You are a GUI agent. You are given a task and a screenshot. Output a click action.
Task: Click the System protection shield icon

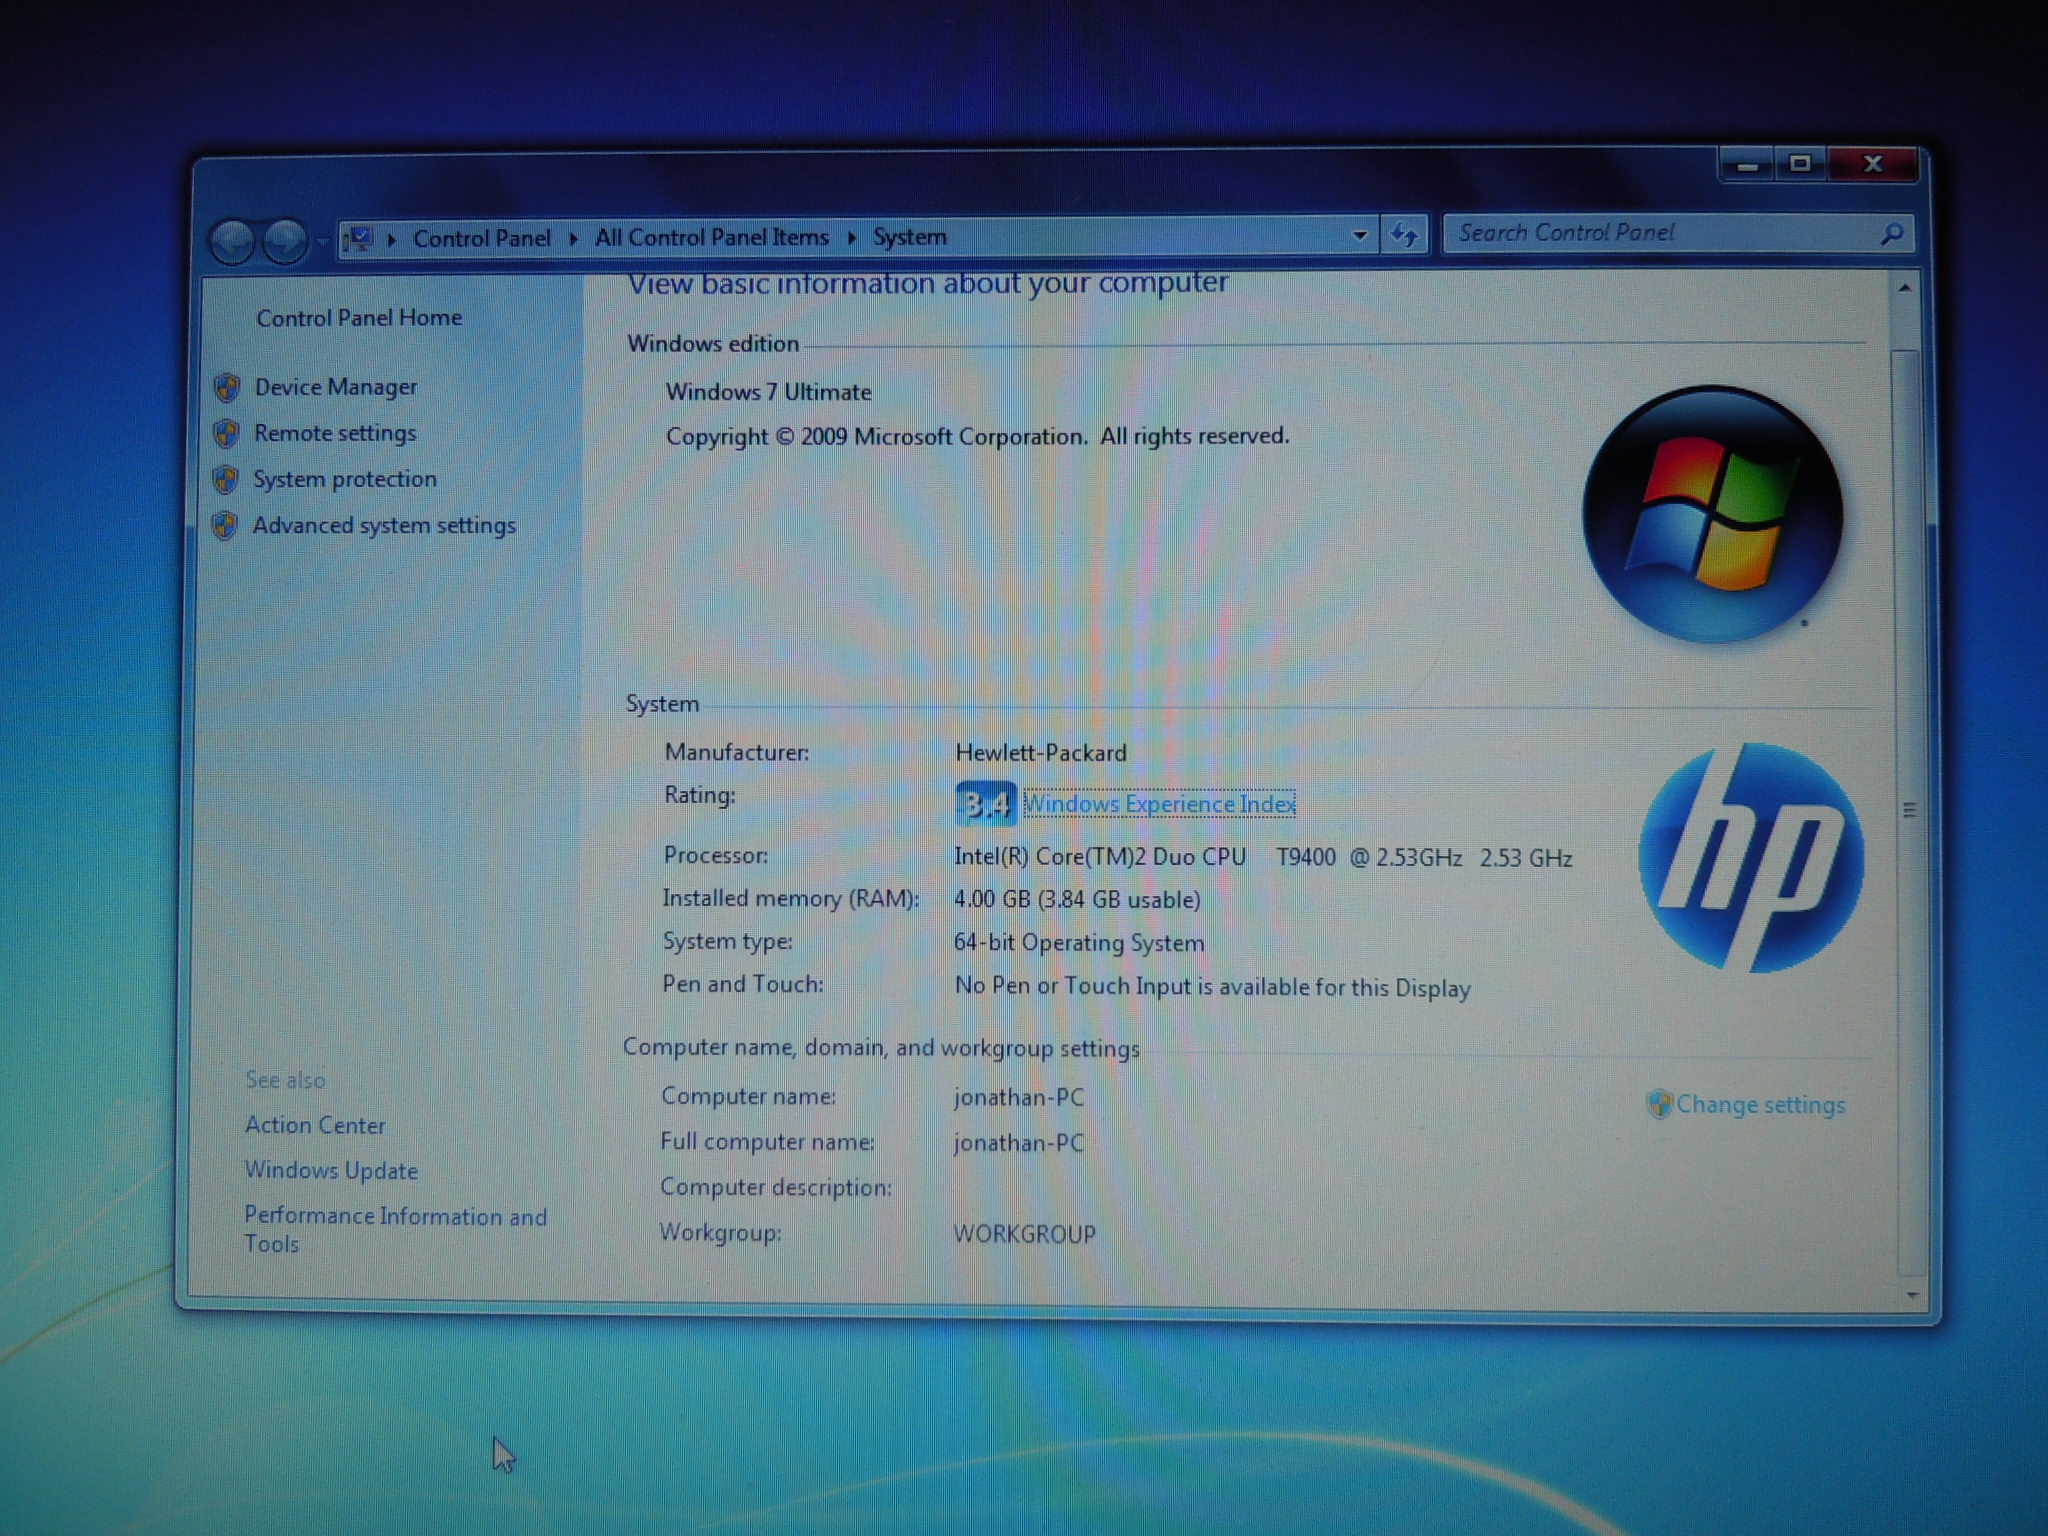point(225,480)
